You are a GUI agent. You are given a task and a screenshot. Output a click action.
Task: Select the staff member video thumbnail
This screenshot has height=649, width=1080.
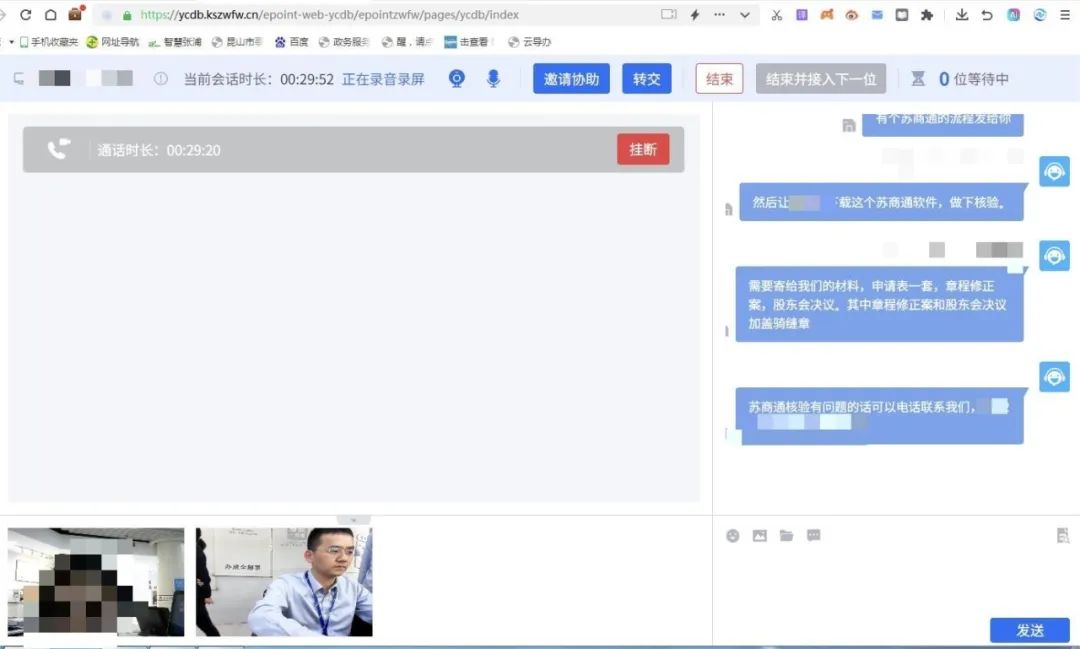(x=284, y=582)
